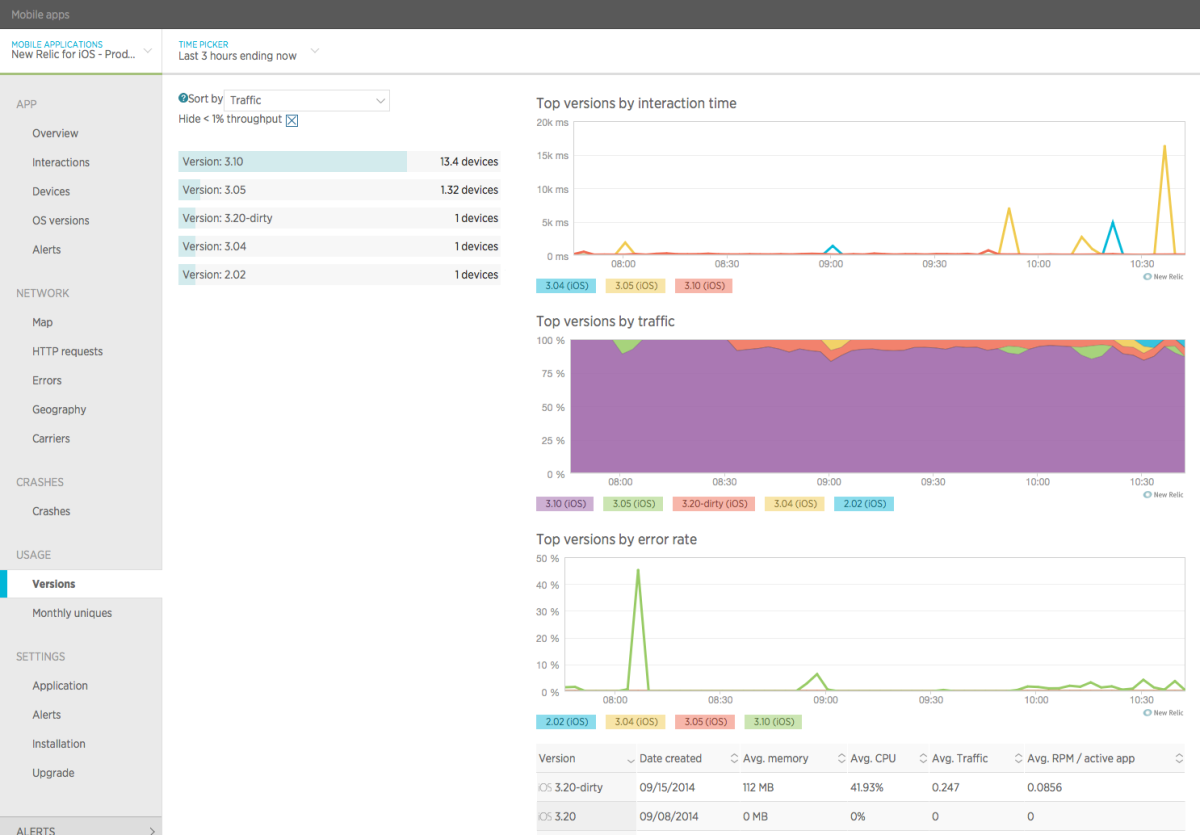Screen dimensions: 1200x835
Task: Navigate to OS versions
Action: (60, 220)
